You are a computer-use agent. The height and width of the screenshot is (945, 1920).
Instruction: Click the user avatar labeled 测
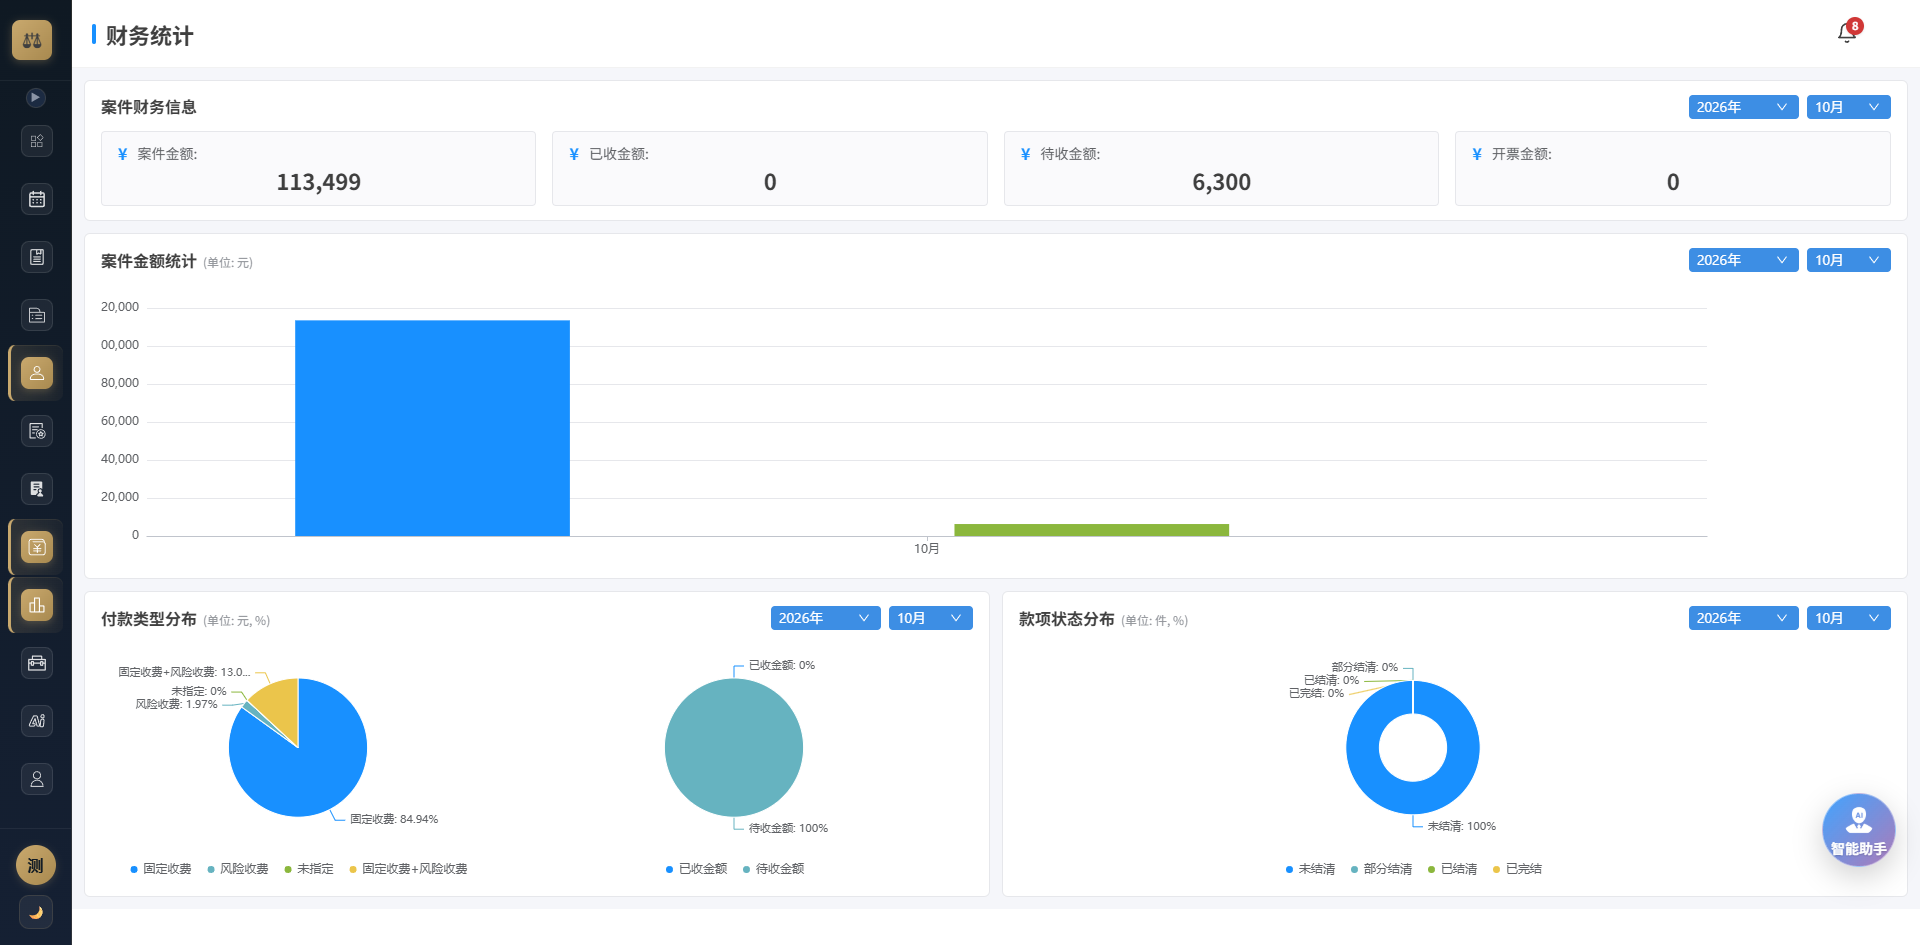(x=36, y=865)
